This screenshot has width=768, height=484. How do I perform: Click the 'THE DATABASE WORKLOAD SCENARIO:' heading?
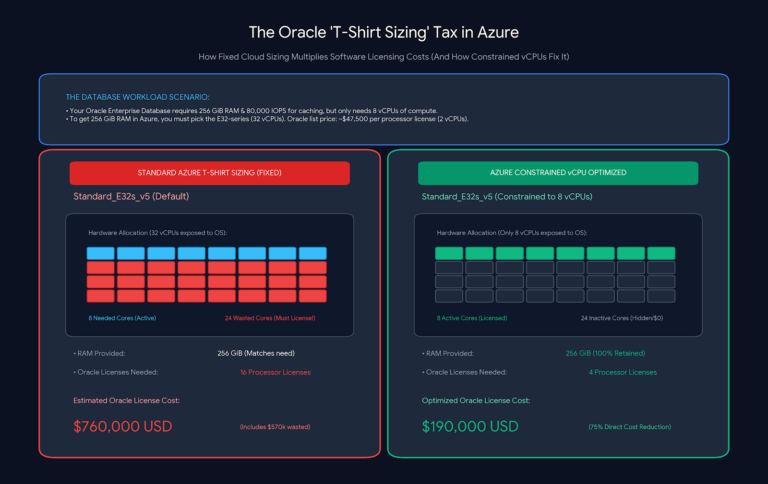point(138,97)
